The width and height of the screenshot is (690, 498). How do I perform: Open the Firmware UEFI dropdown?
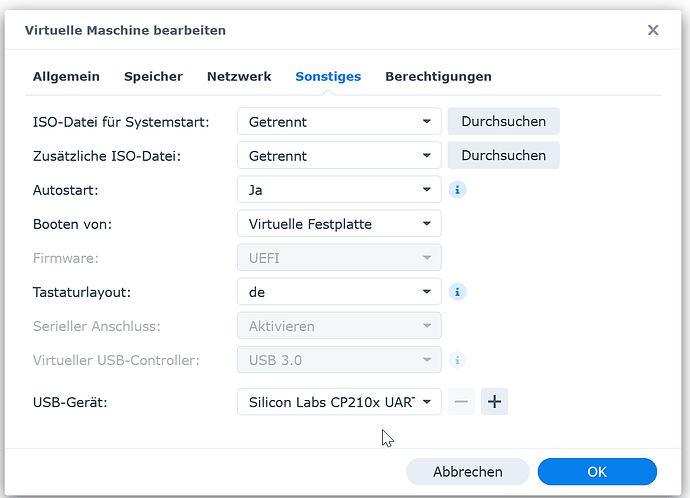coord(339,257)
